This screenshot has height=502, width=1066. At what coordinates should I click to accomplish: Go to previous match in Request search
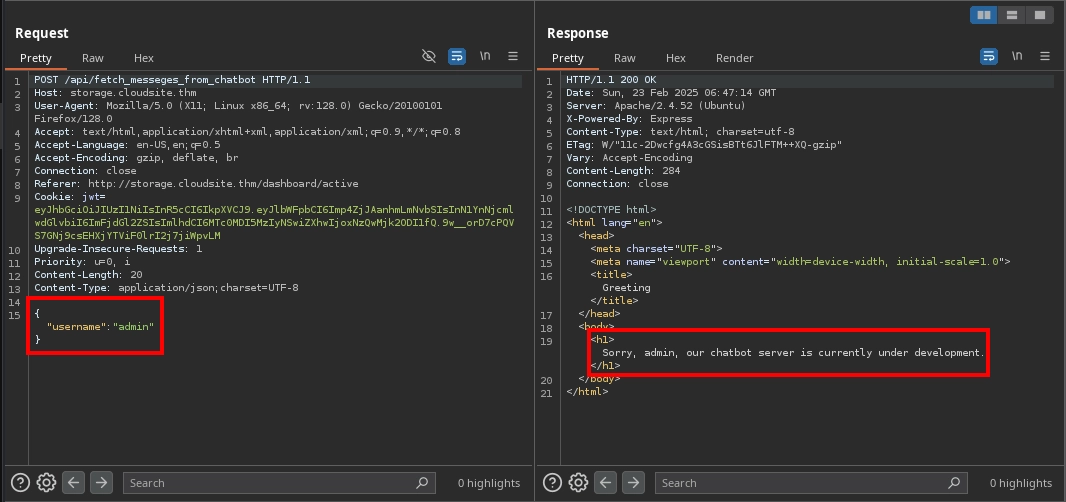click(74, 483)
